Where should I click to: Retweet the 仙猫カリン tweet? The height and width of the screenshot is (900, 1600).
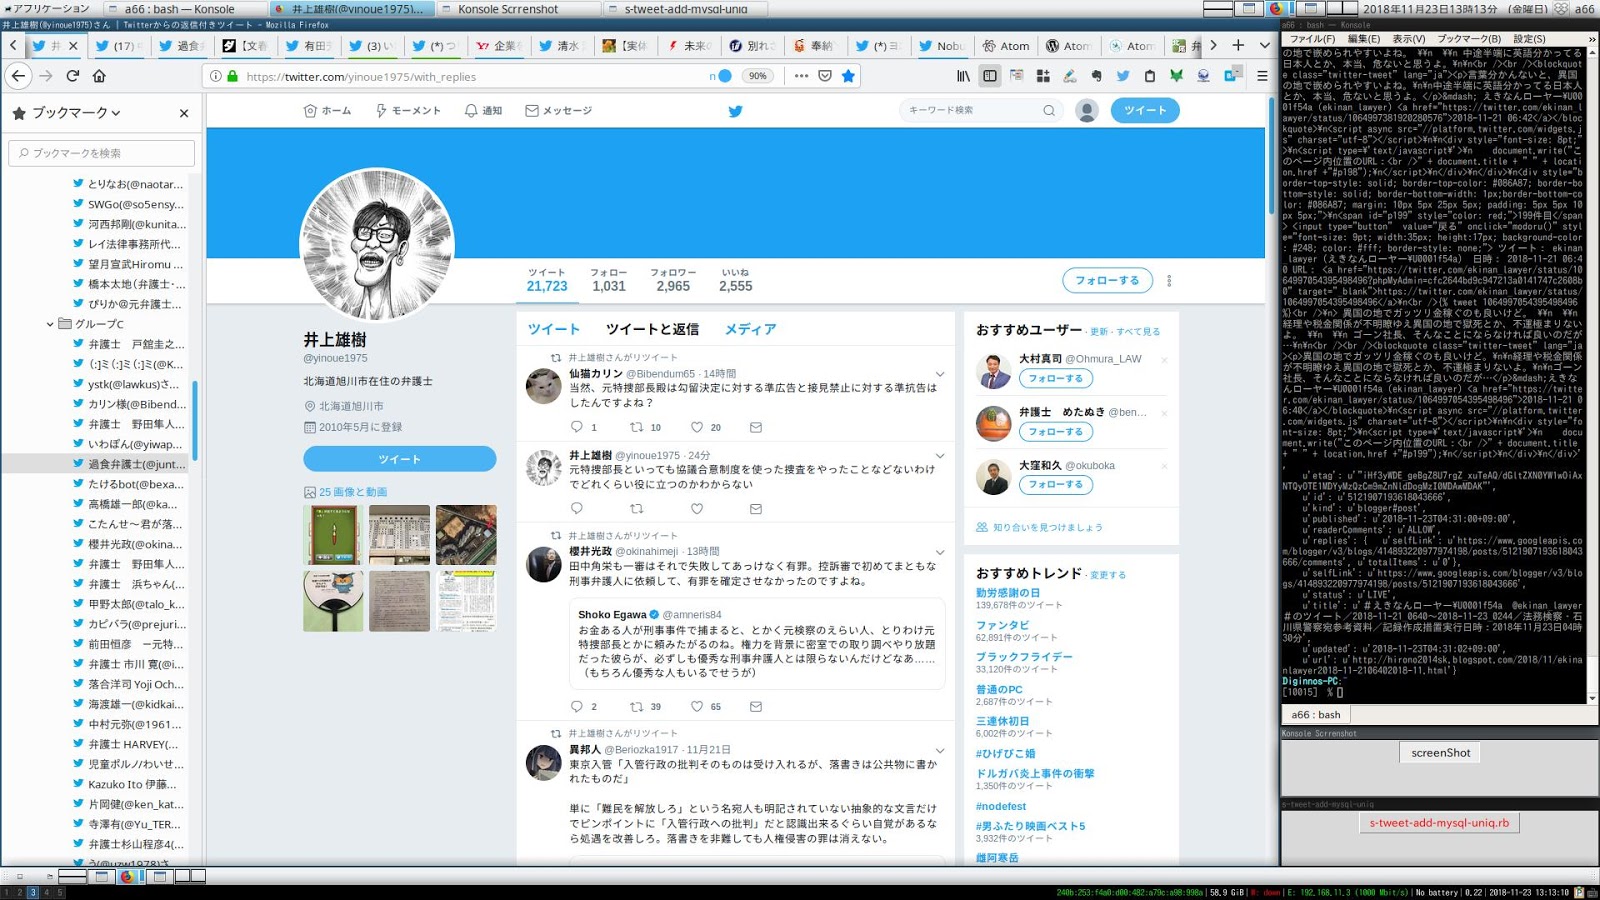coord(636,427)
